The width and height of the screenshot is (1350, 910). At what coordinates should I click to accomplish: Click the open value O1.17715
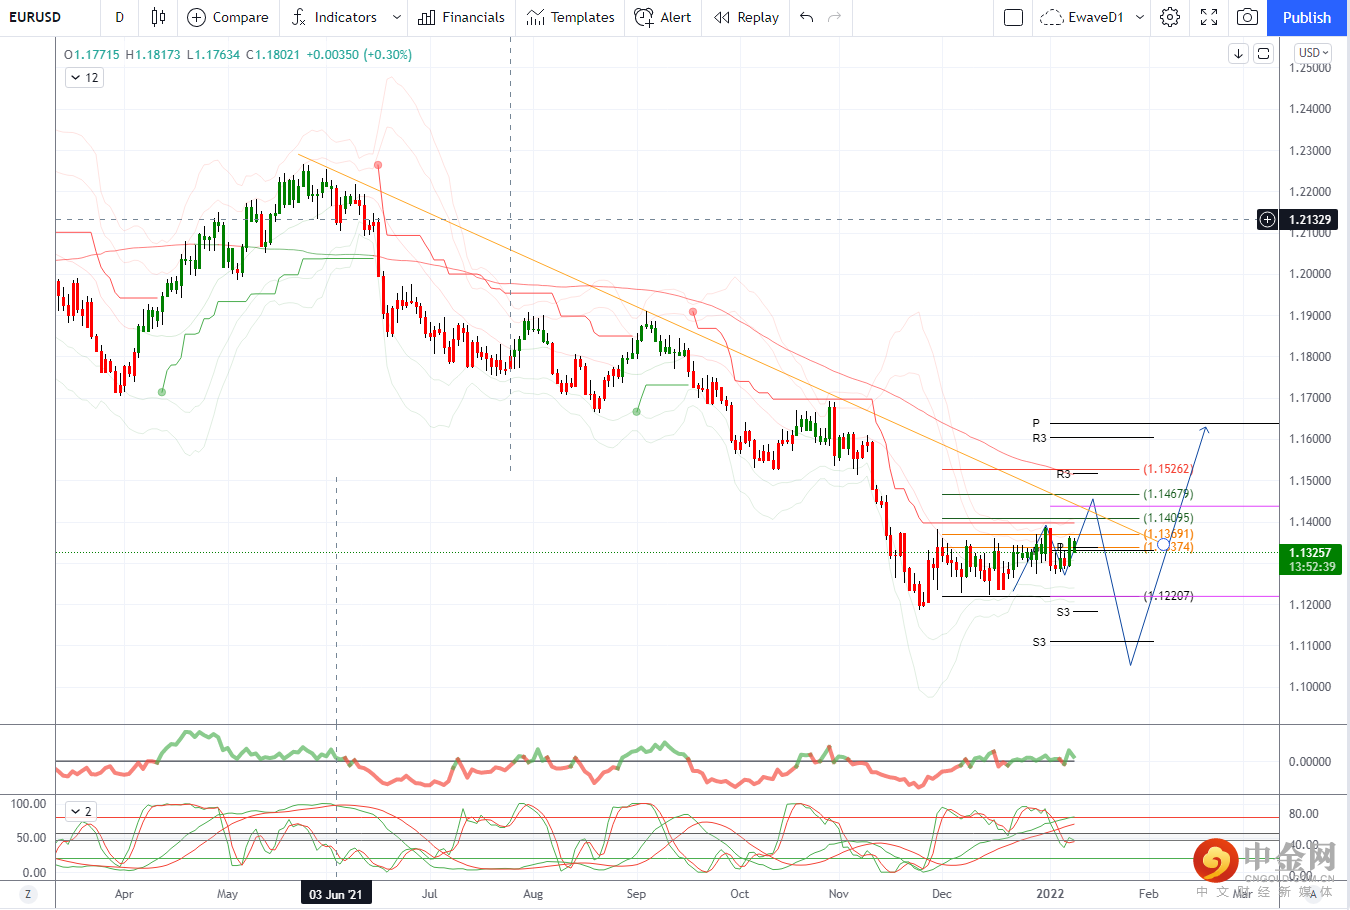point(92,55)
